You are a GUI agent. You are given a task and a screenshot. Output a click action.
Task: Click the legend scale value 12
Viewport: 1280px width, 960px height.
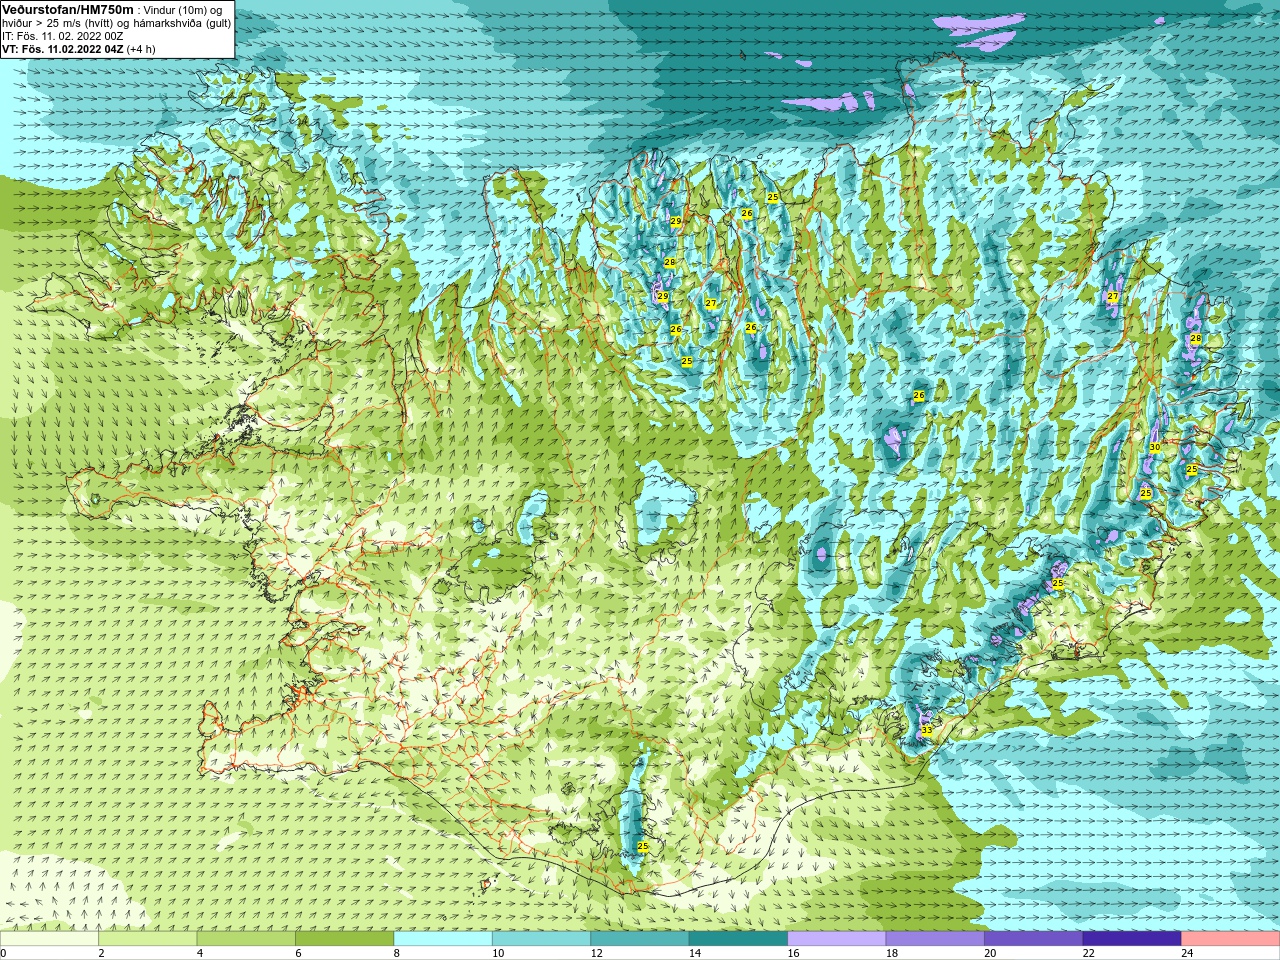[596, 953]
